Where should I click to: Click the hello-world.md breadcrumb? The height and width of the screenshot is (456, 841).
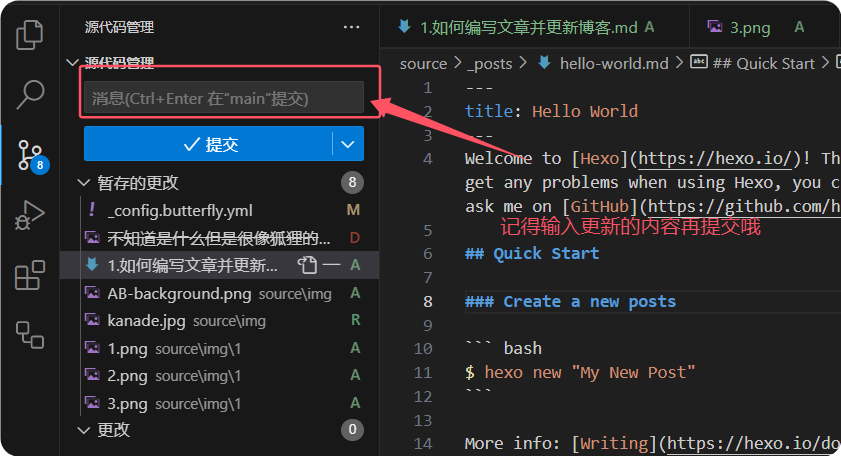click(x=614, y=64)
